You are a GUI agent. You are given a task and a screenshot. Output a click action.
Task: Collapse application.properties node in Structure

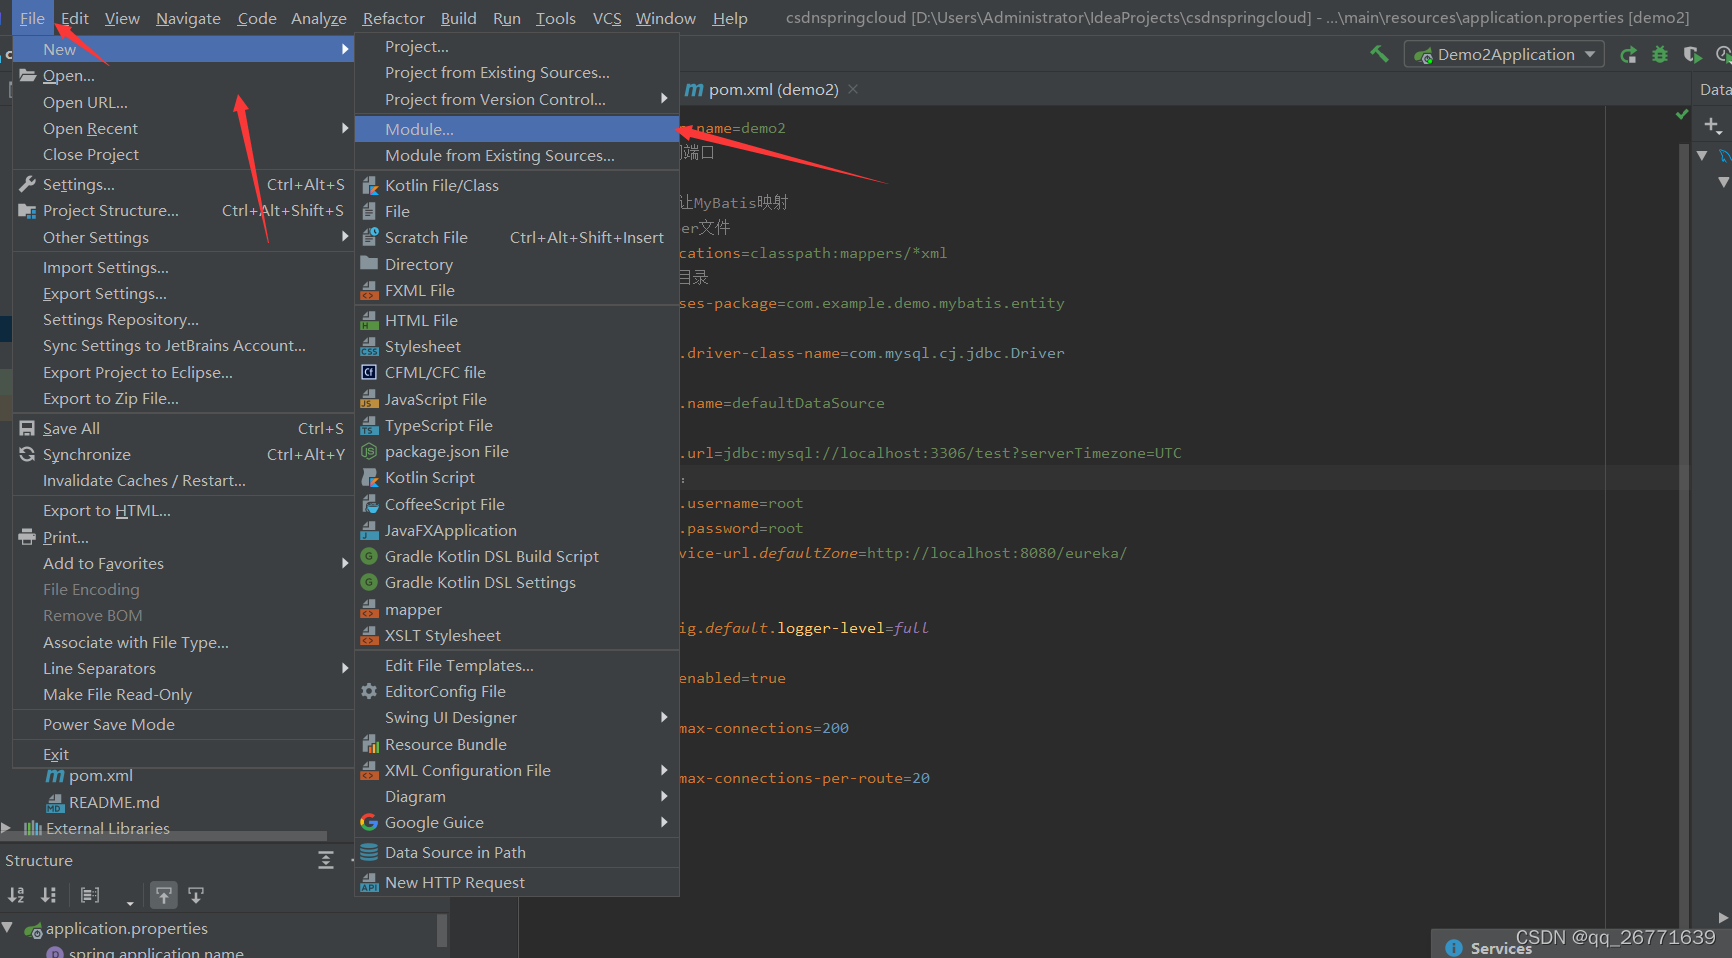(7, 928)
